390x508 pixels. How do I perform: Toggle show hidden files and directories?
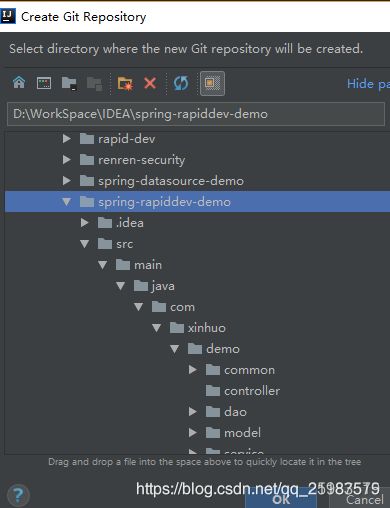pyautogui.click(x=212, y=83)
